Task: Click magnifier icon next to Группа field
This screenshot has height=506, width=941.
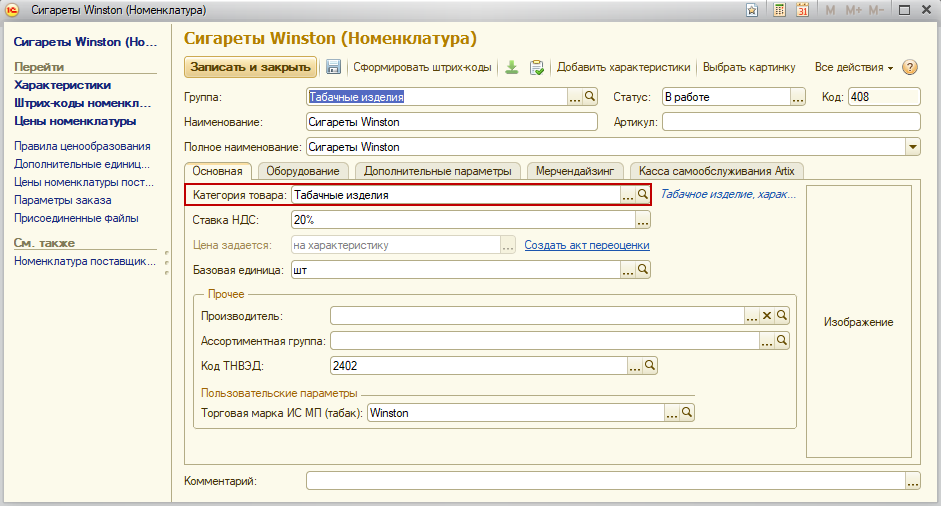Action: click(590, 97)
